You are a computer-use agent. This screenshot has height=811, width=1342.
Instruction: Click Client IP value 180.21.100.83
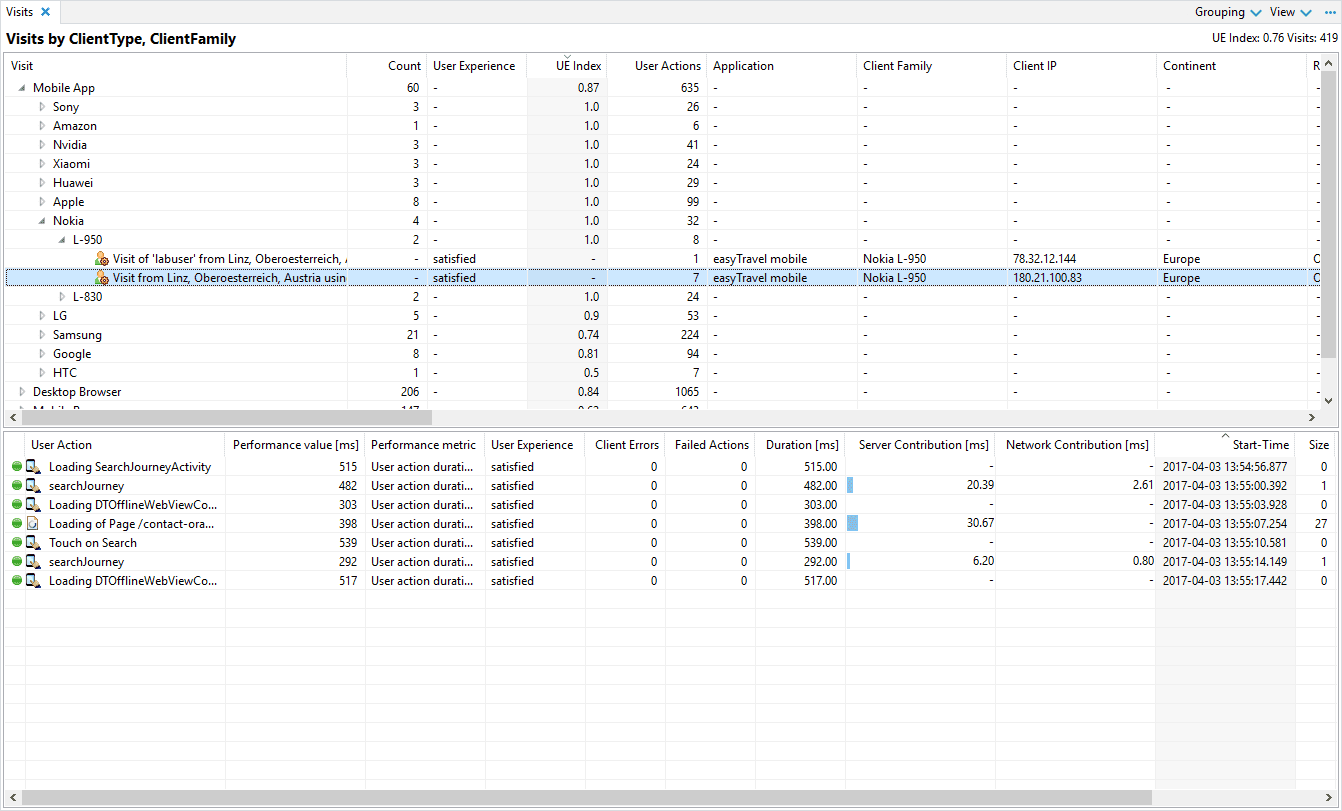tap(1047, 278)
